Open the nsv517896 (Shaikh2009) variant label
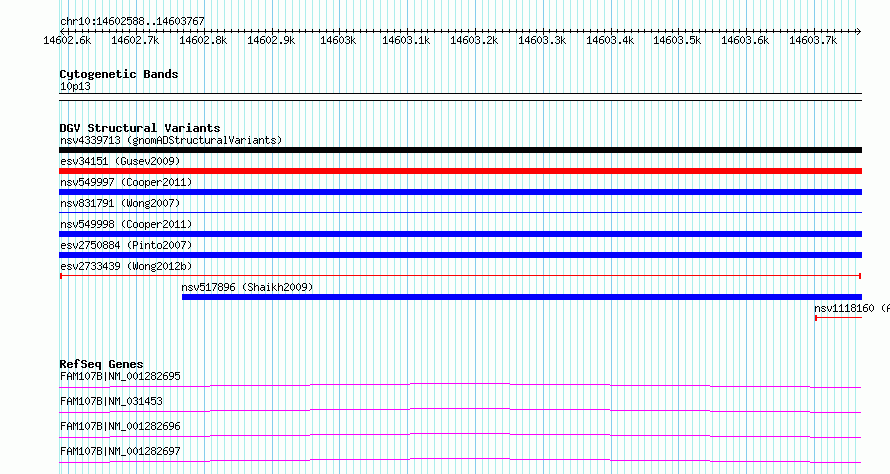This screenshot has height=474, width=890. coord(247,287)
